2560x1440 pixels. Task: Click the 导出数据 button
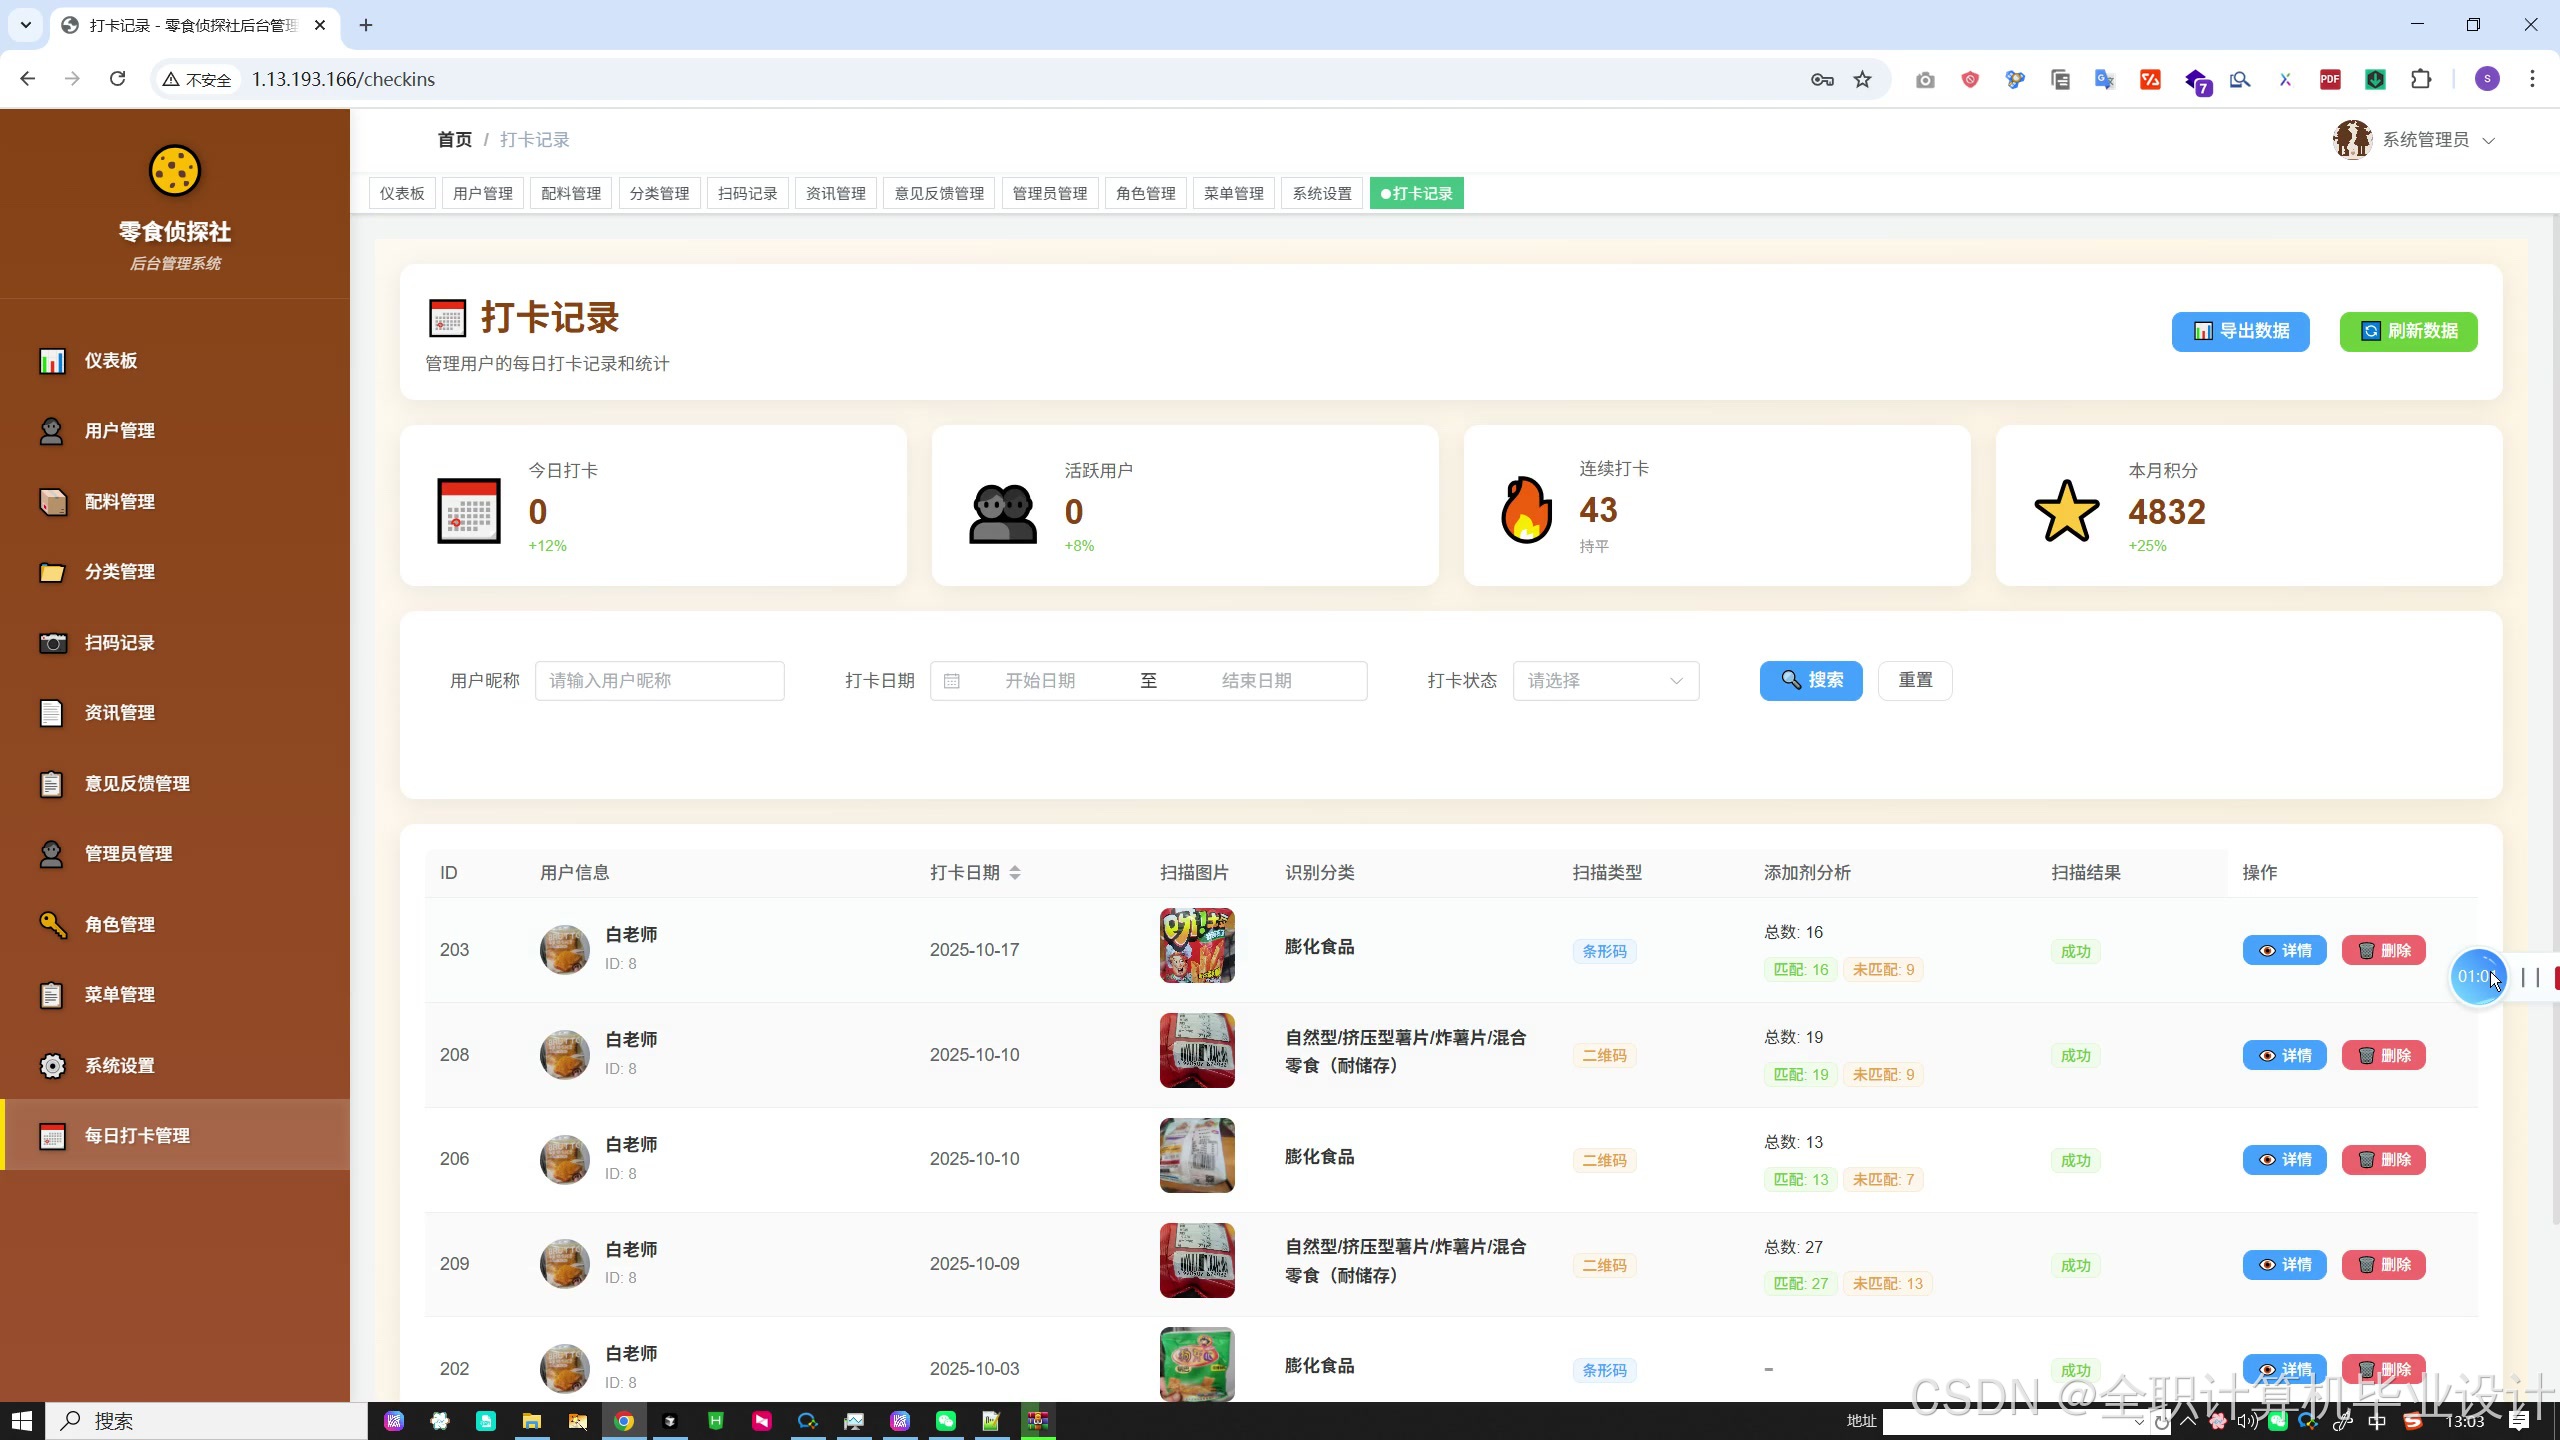click(x=2240, y=331)
